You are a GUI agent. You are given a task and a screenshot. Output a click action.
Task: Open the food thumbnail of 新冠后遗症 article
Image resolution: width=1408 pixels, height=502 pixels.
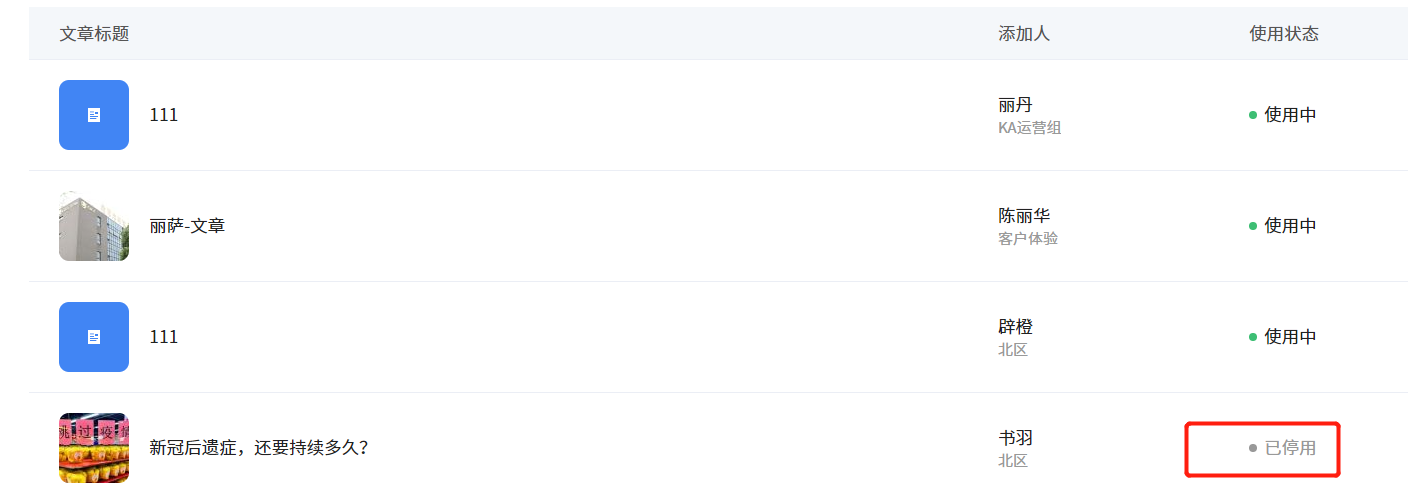94,448
